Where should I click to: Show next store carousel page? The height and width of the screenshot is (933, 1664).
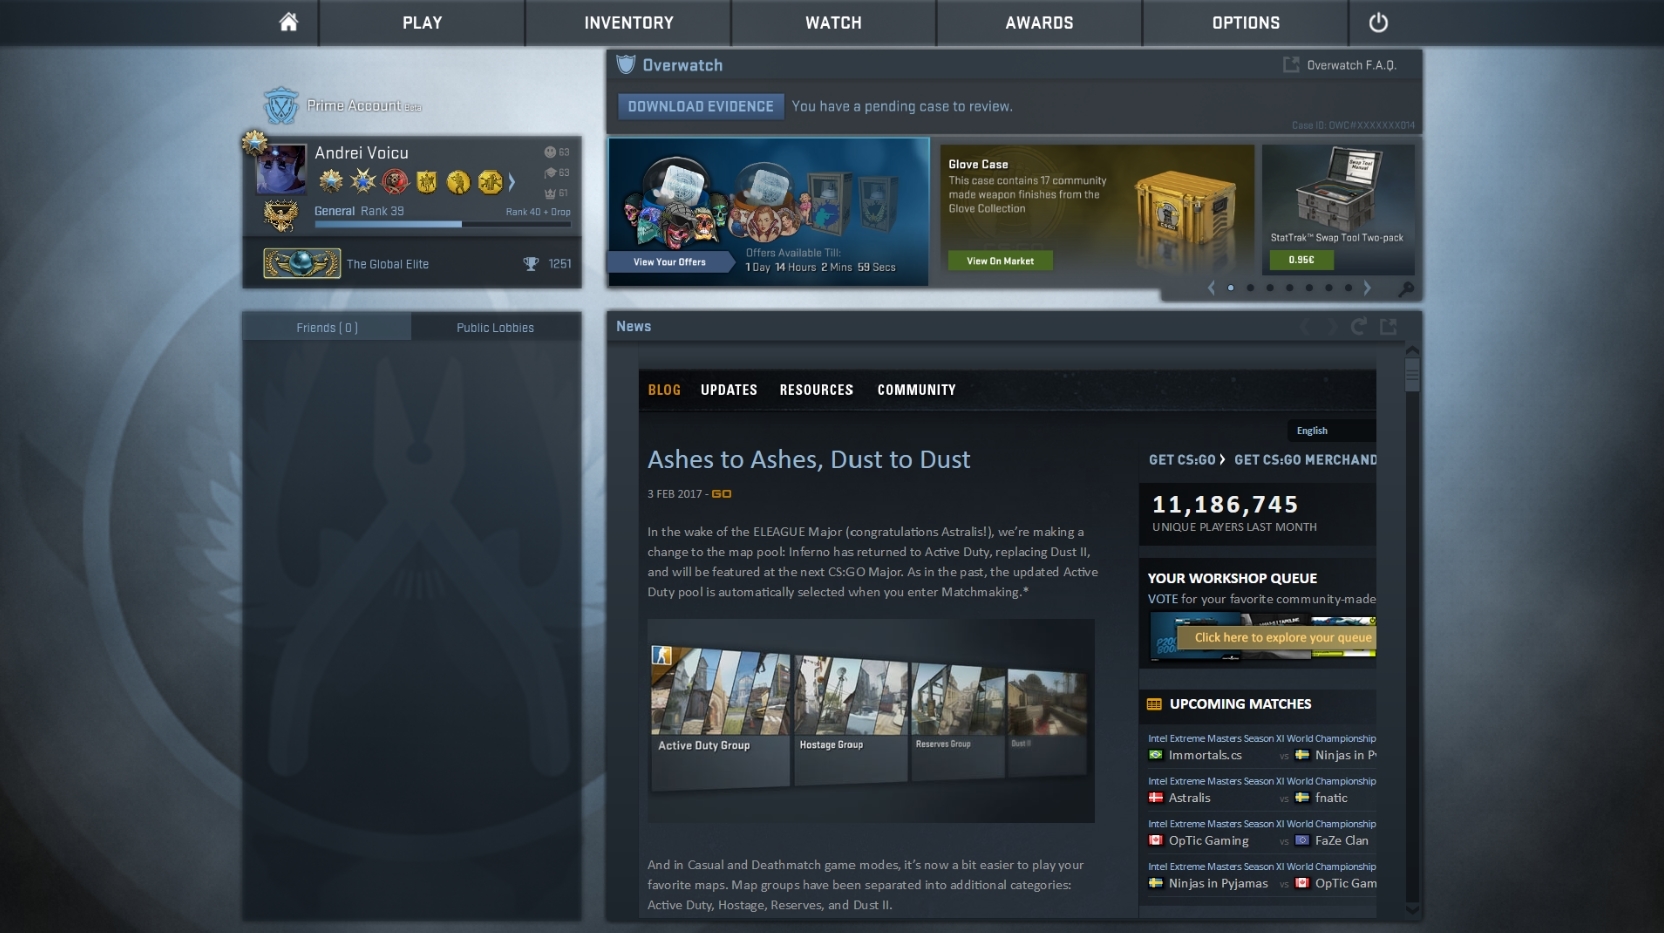[1367, 288]
